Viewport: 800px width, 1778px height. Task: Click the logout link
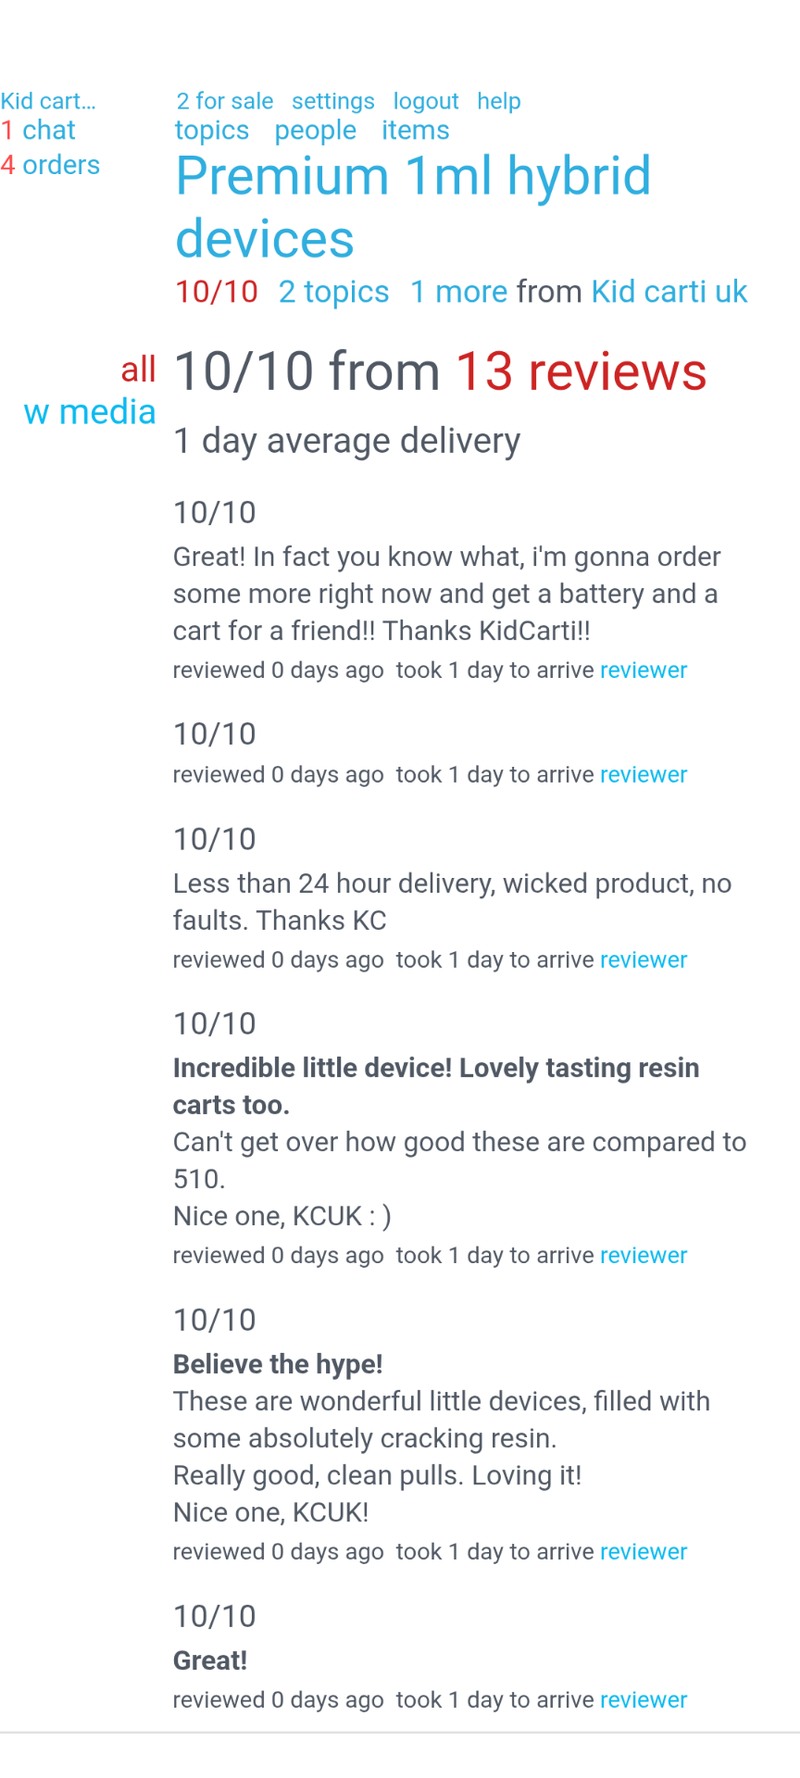tap(425, 101)
